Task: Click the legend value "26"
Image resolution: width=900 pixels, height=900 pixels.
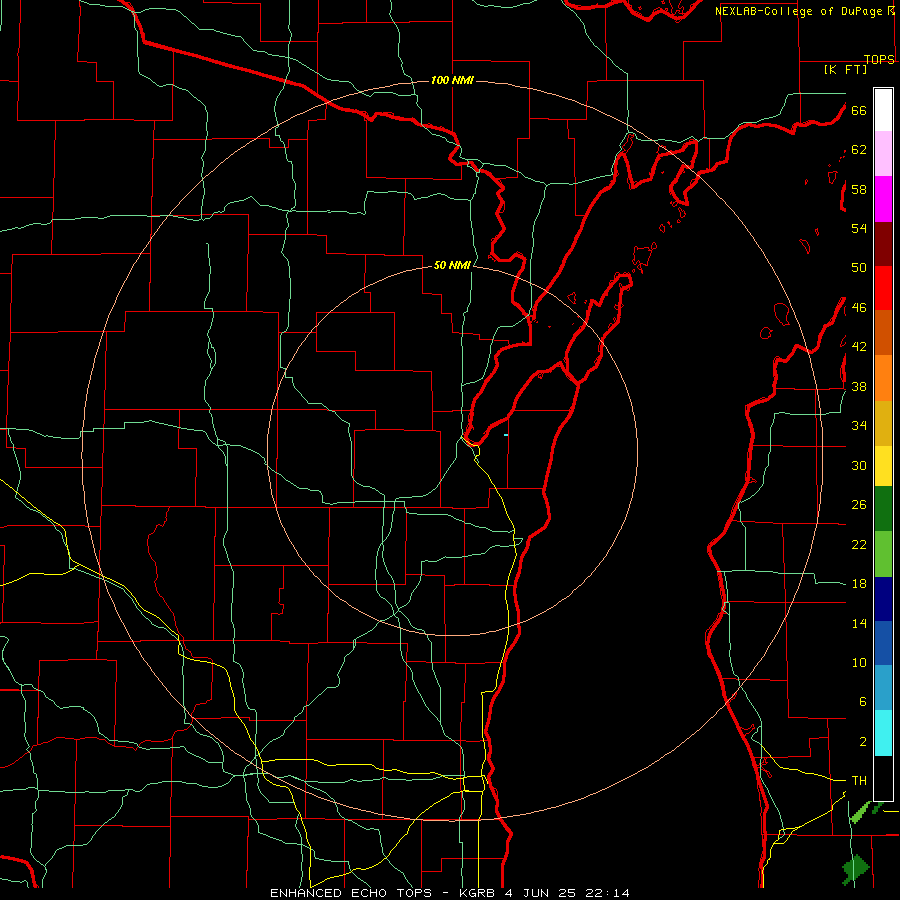Action: (859, 505)
